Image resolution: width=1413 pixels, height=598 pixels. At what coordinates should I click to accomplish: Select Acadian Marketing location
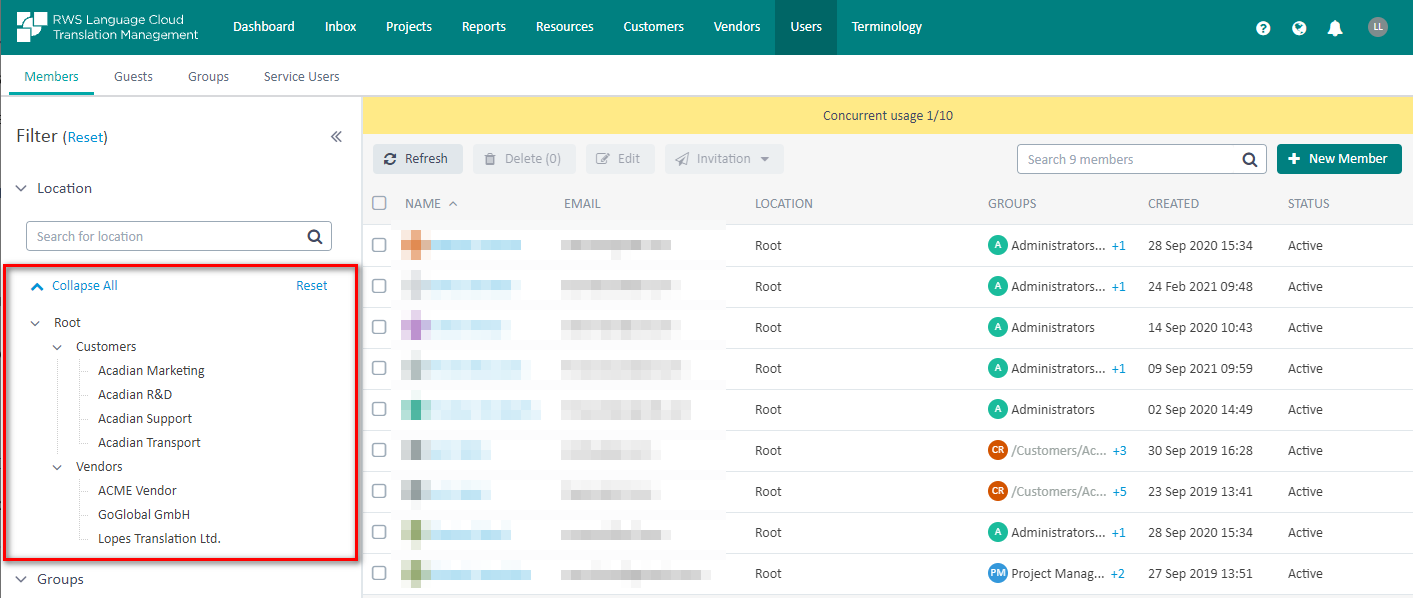[151, 371]
